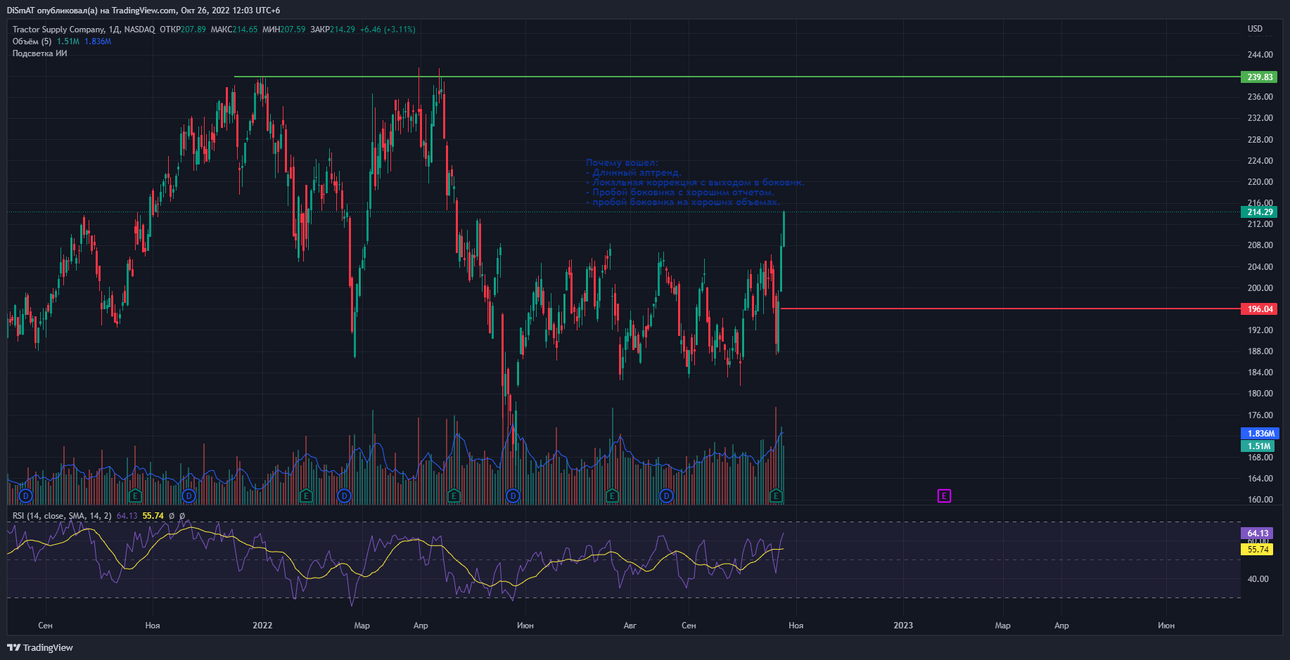Click the RSI (14, close, SMA, 14, 2) legend
Viewport: 1290px width, 660px height.
(62, 516)
